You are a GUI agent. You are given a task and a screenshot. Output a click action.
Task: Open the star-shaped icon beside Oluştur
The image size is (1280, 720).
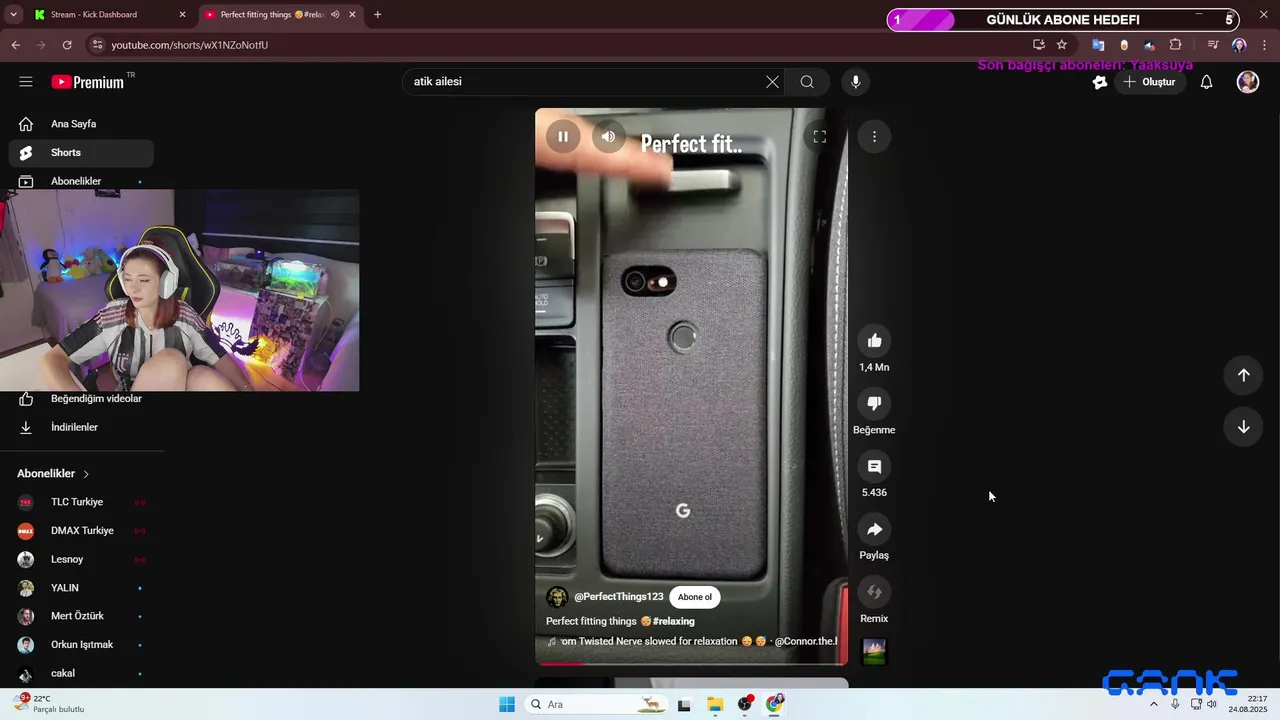point(1100,82)
